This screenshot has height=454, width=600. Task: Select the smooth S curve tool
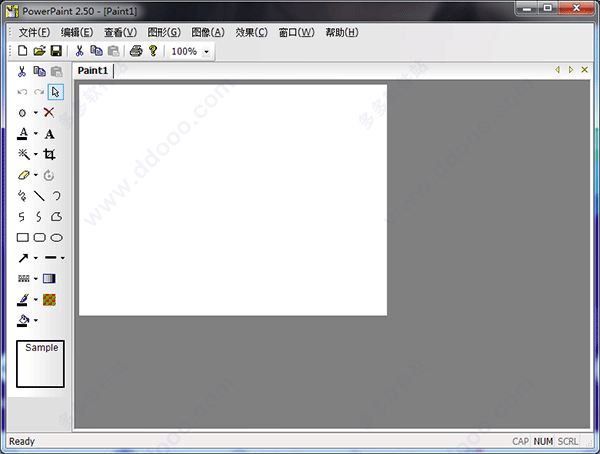[39, 217]
